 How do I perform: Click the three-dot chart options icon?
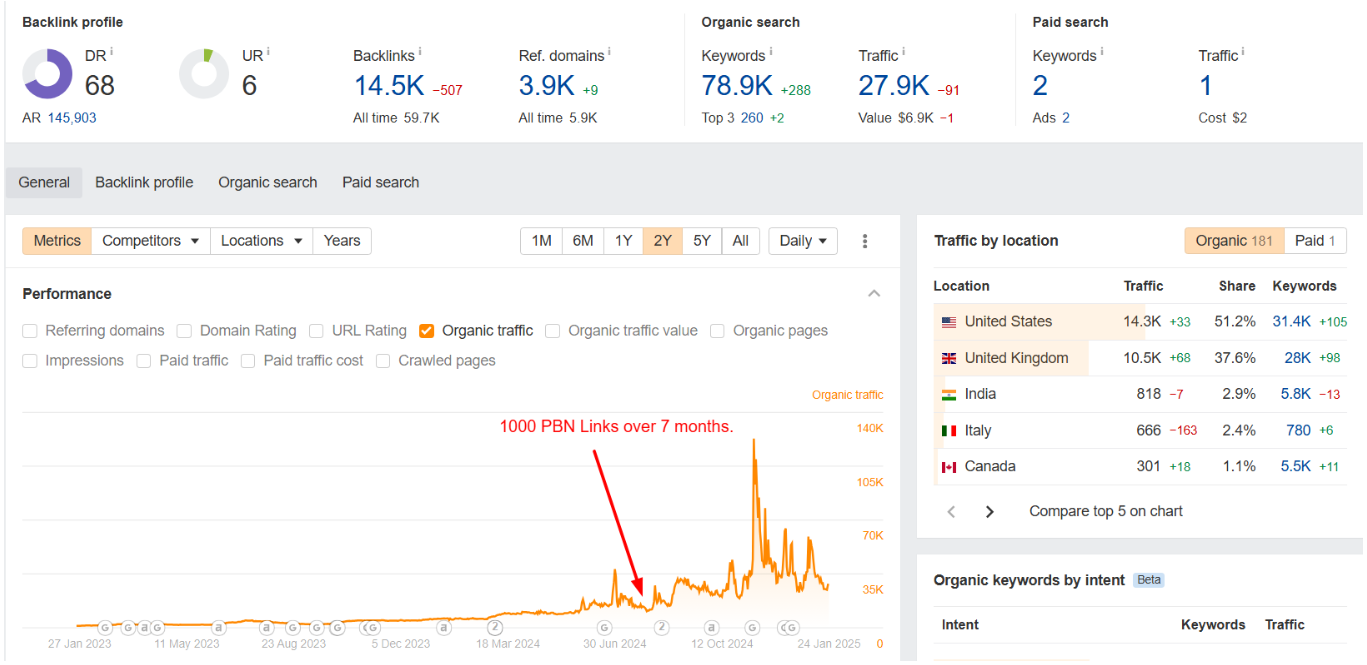pyautogui.click(x=865, y=241)
